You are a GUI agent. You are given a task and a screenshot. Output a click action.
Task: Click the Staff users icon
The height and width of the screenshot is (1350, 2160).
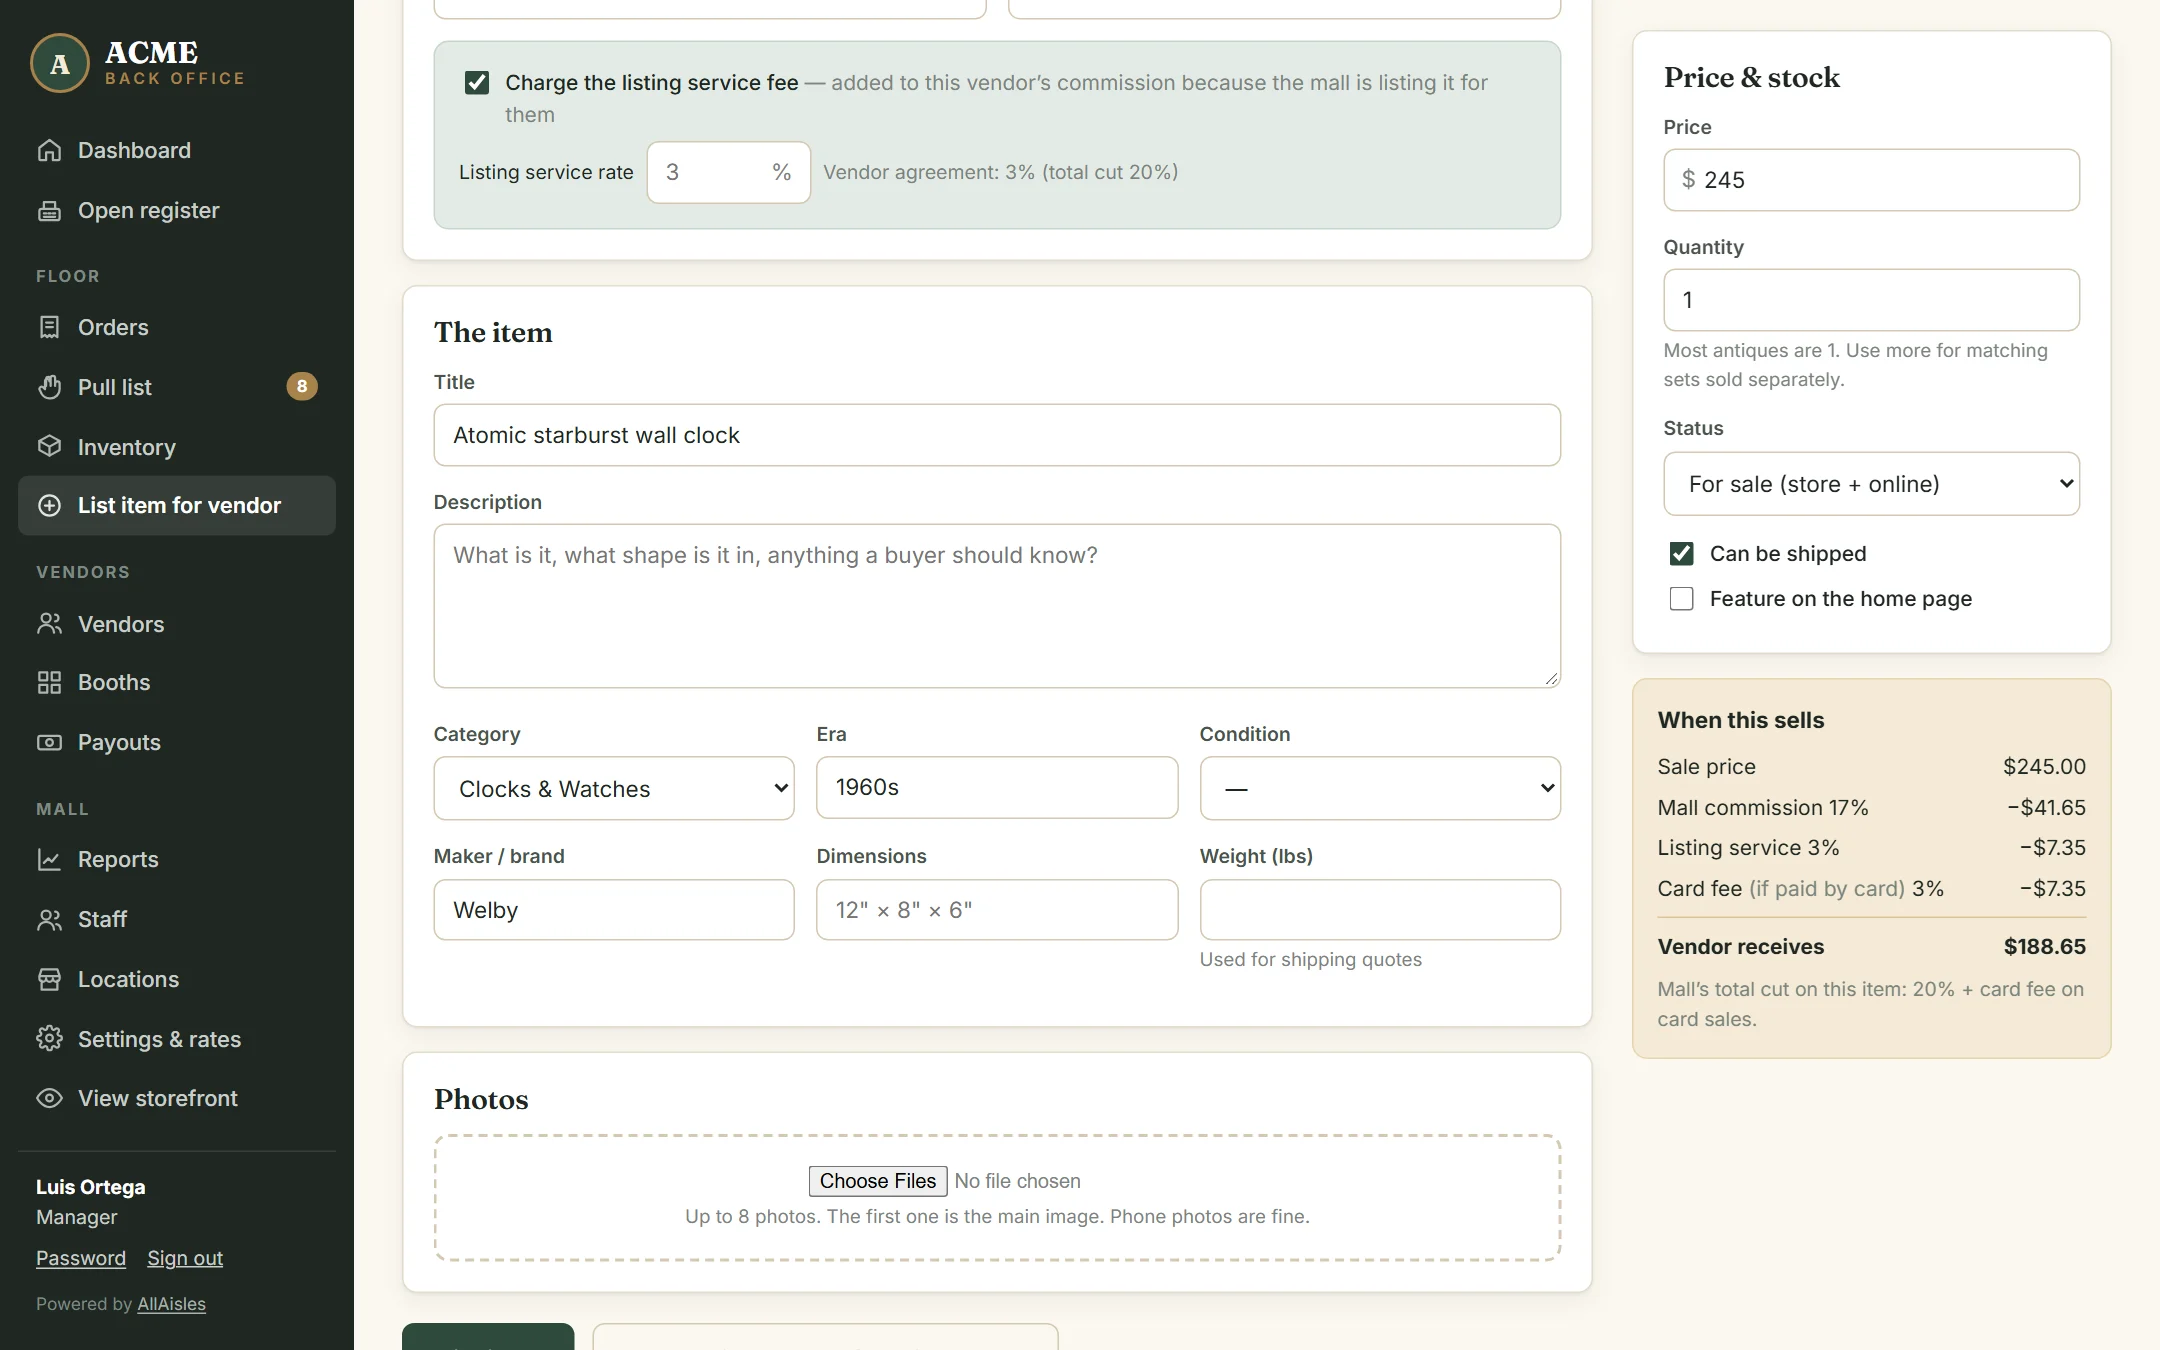(49, 919)
